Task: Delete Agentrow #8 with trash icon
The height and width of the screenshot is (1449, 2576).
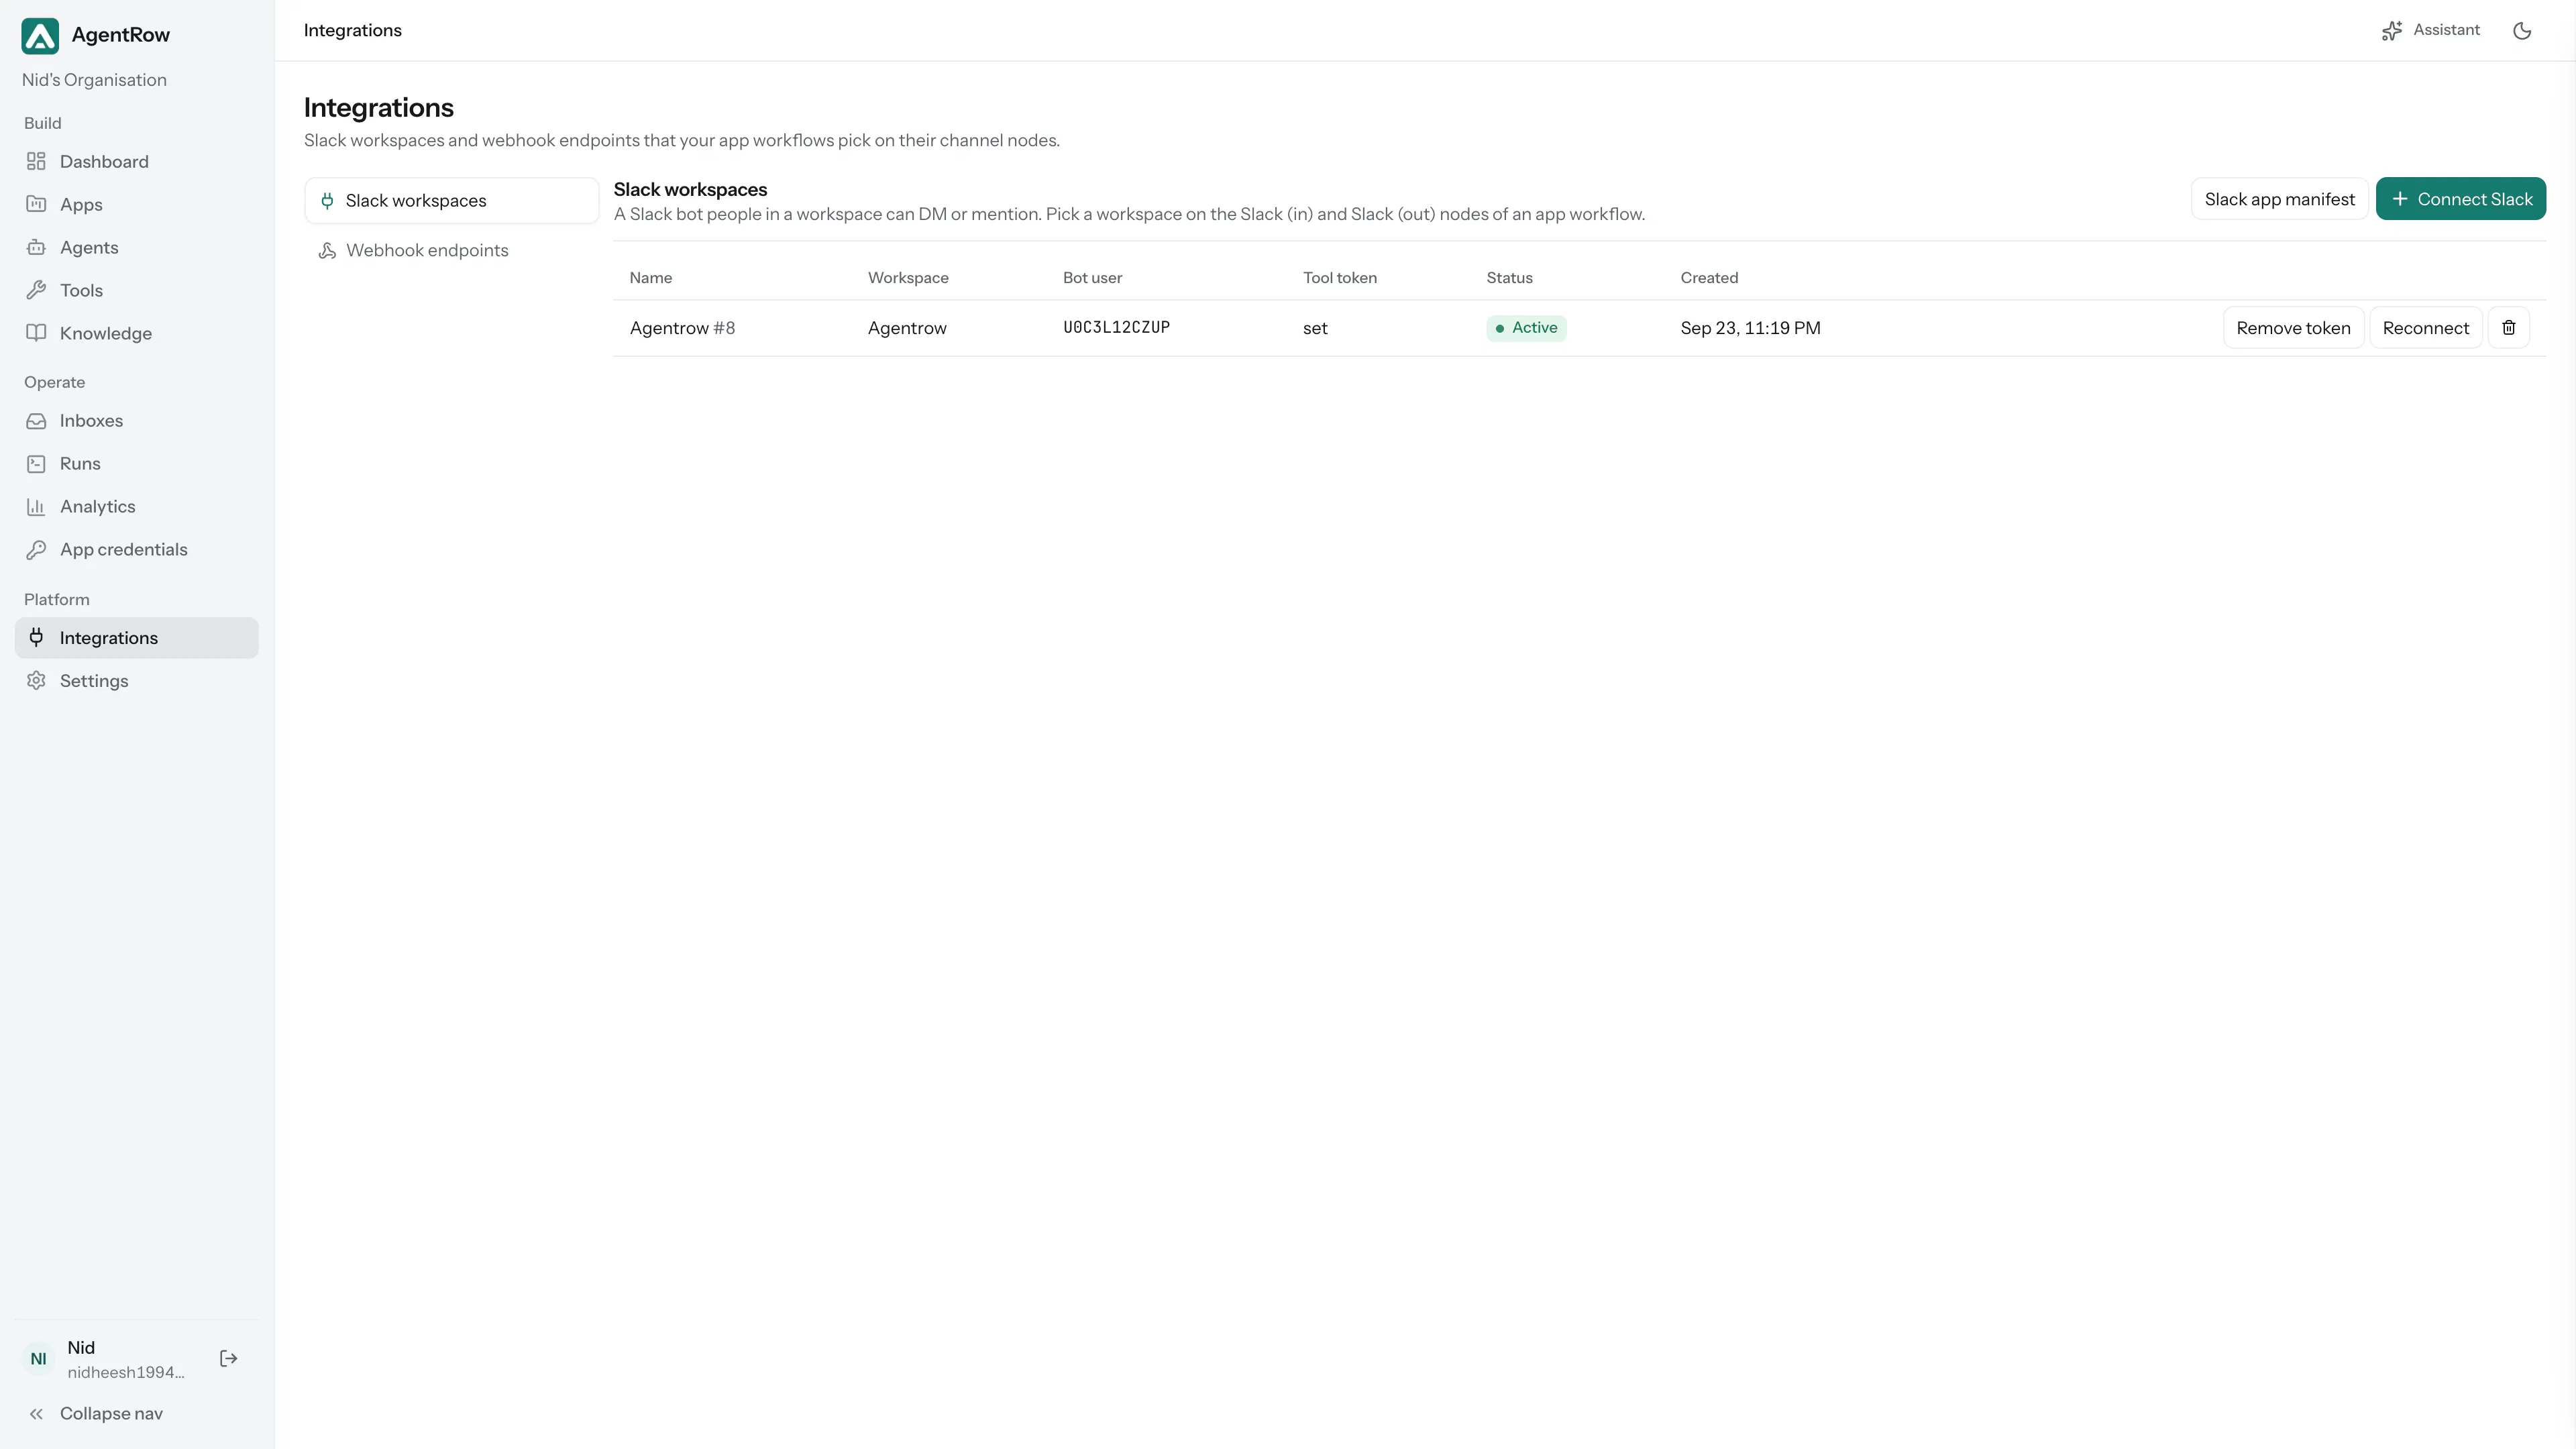Action: pyautogui.click(x=2509, y=328)
